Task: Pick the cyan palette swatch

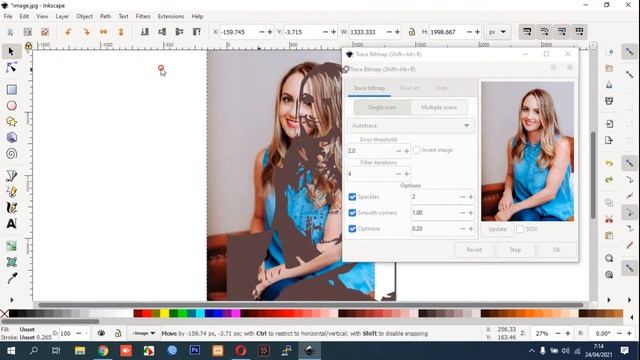Action: pos(200,313)
